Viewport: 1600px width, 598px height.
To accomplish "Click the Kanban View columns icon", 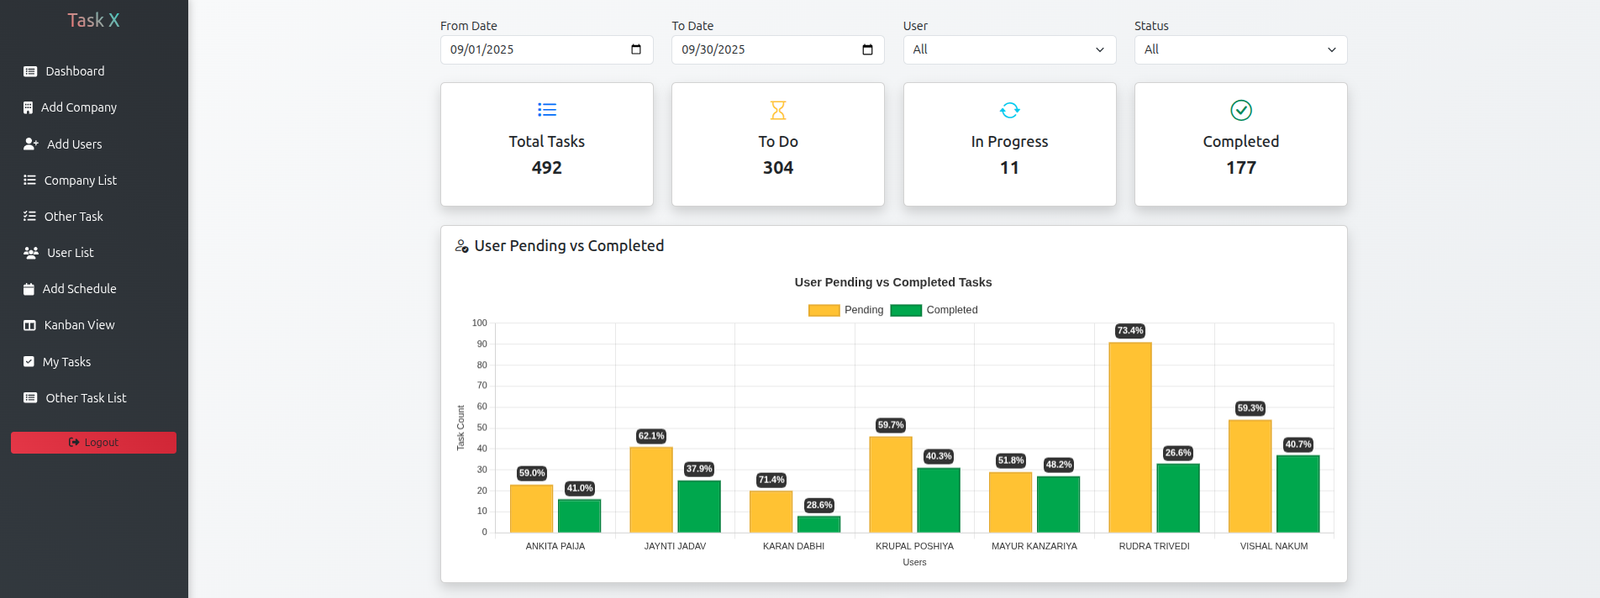I will (30, 325).
